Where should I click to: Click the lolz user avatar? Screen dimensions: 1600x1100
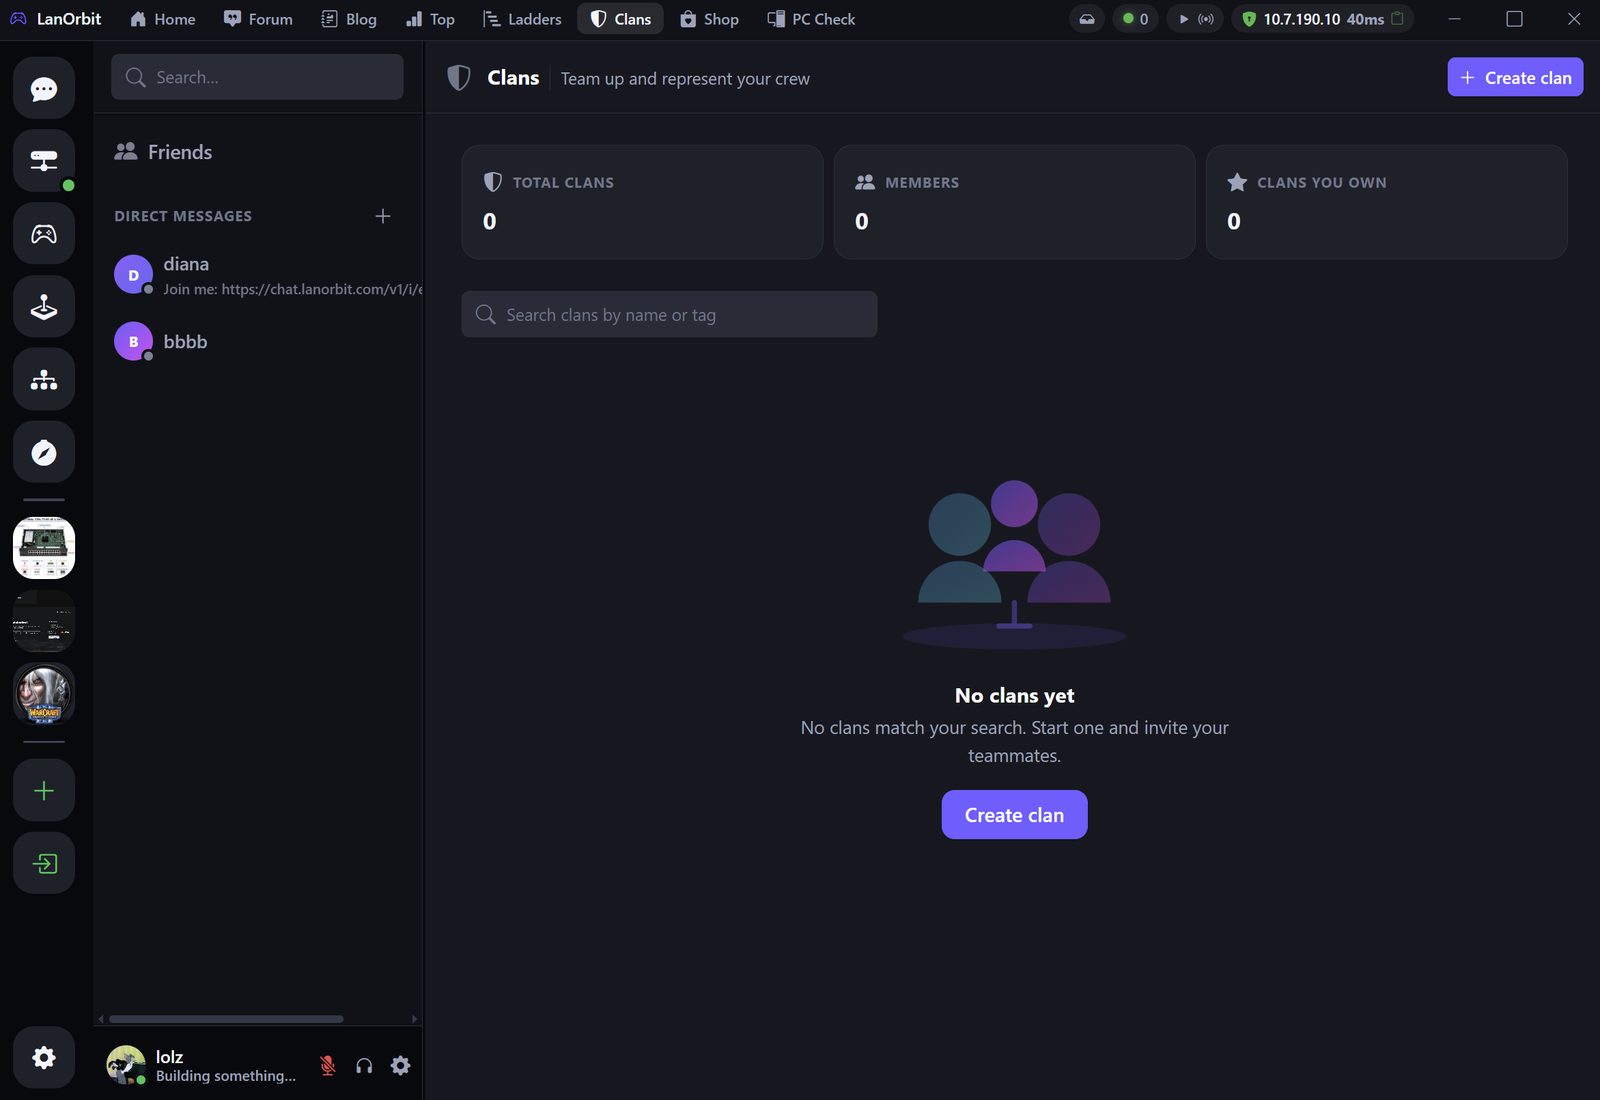coord(126,1065)
